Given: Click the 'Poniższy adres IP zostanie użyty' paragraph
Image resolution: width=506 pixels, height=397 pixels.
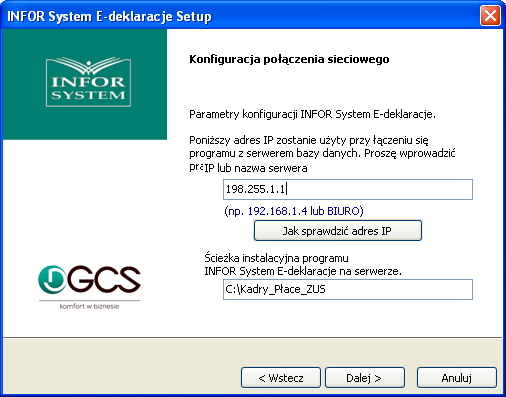Looking at the screenshot, I should (x=322, y=147).
